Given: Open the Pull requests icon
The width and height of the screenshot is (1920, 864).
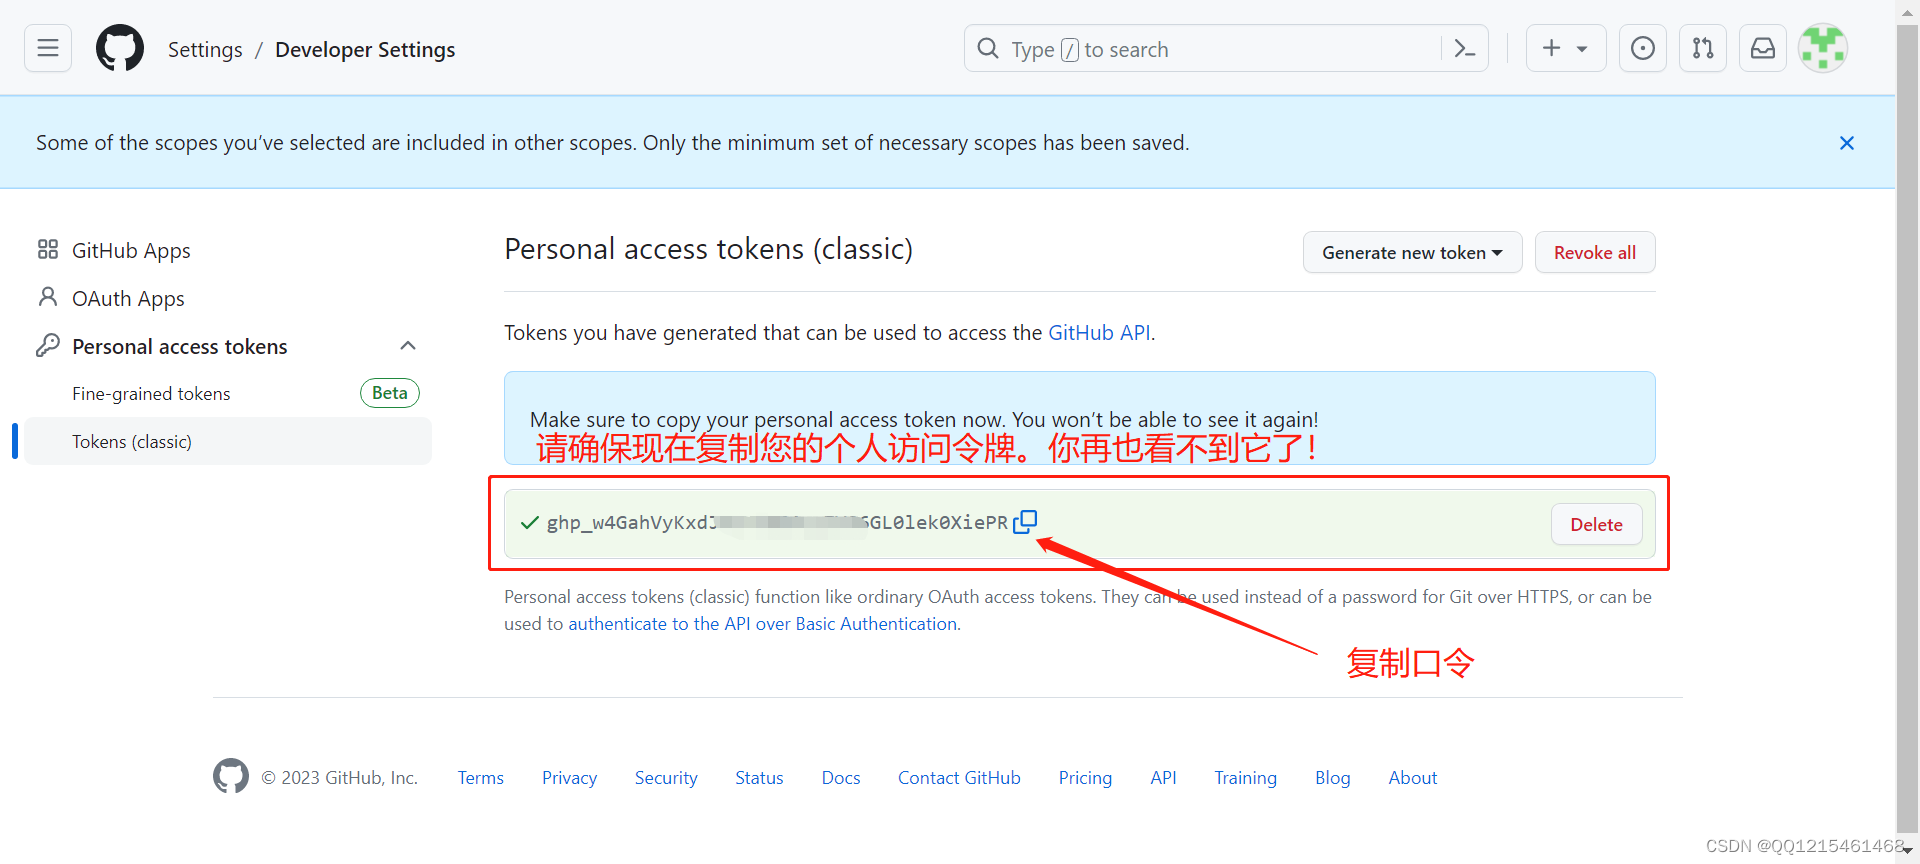Looking at the screenshot, I should click(x=1703, y=48).
